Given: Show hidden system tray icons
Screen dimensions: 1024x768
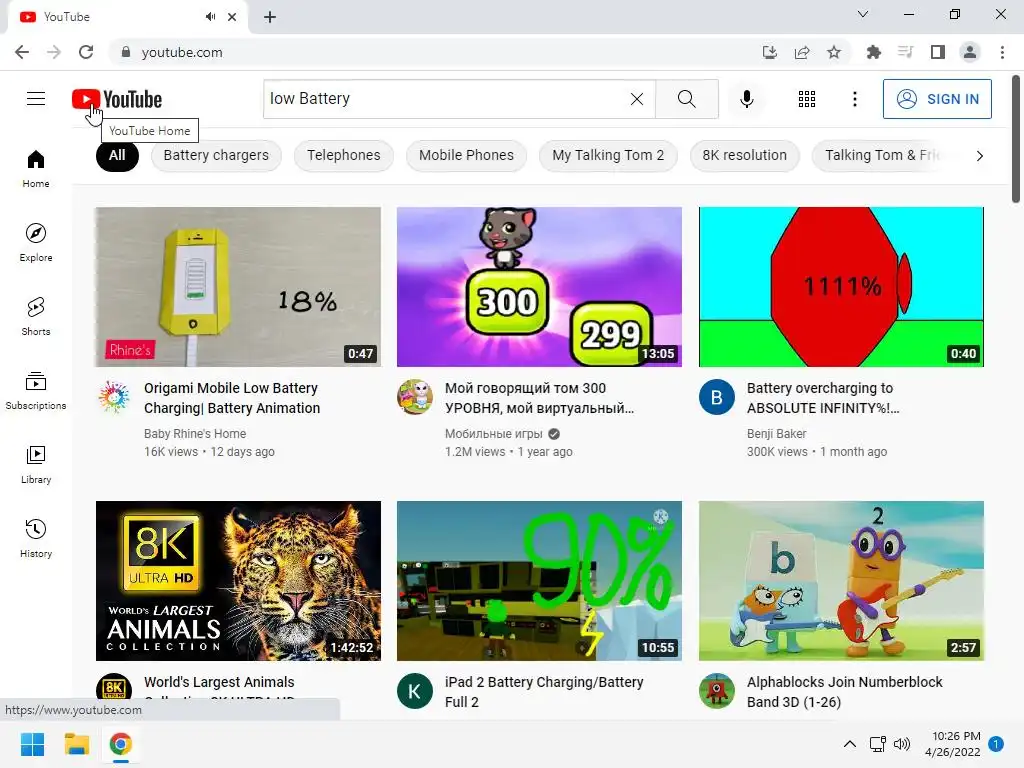Looking at the screenshot, I should [850, 744].
